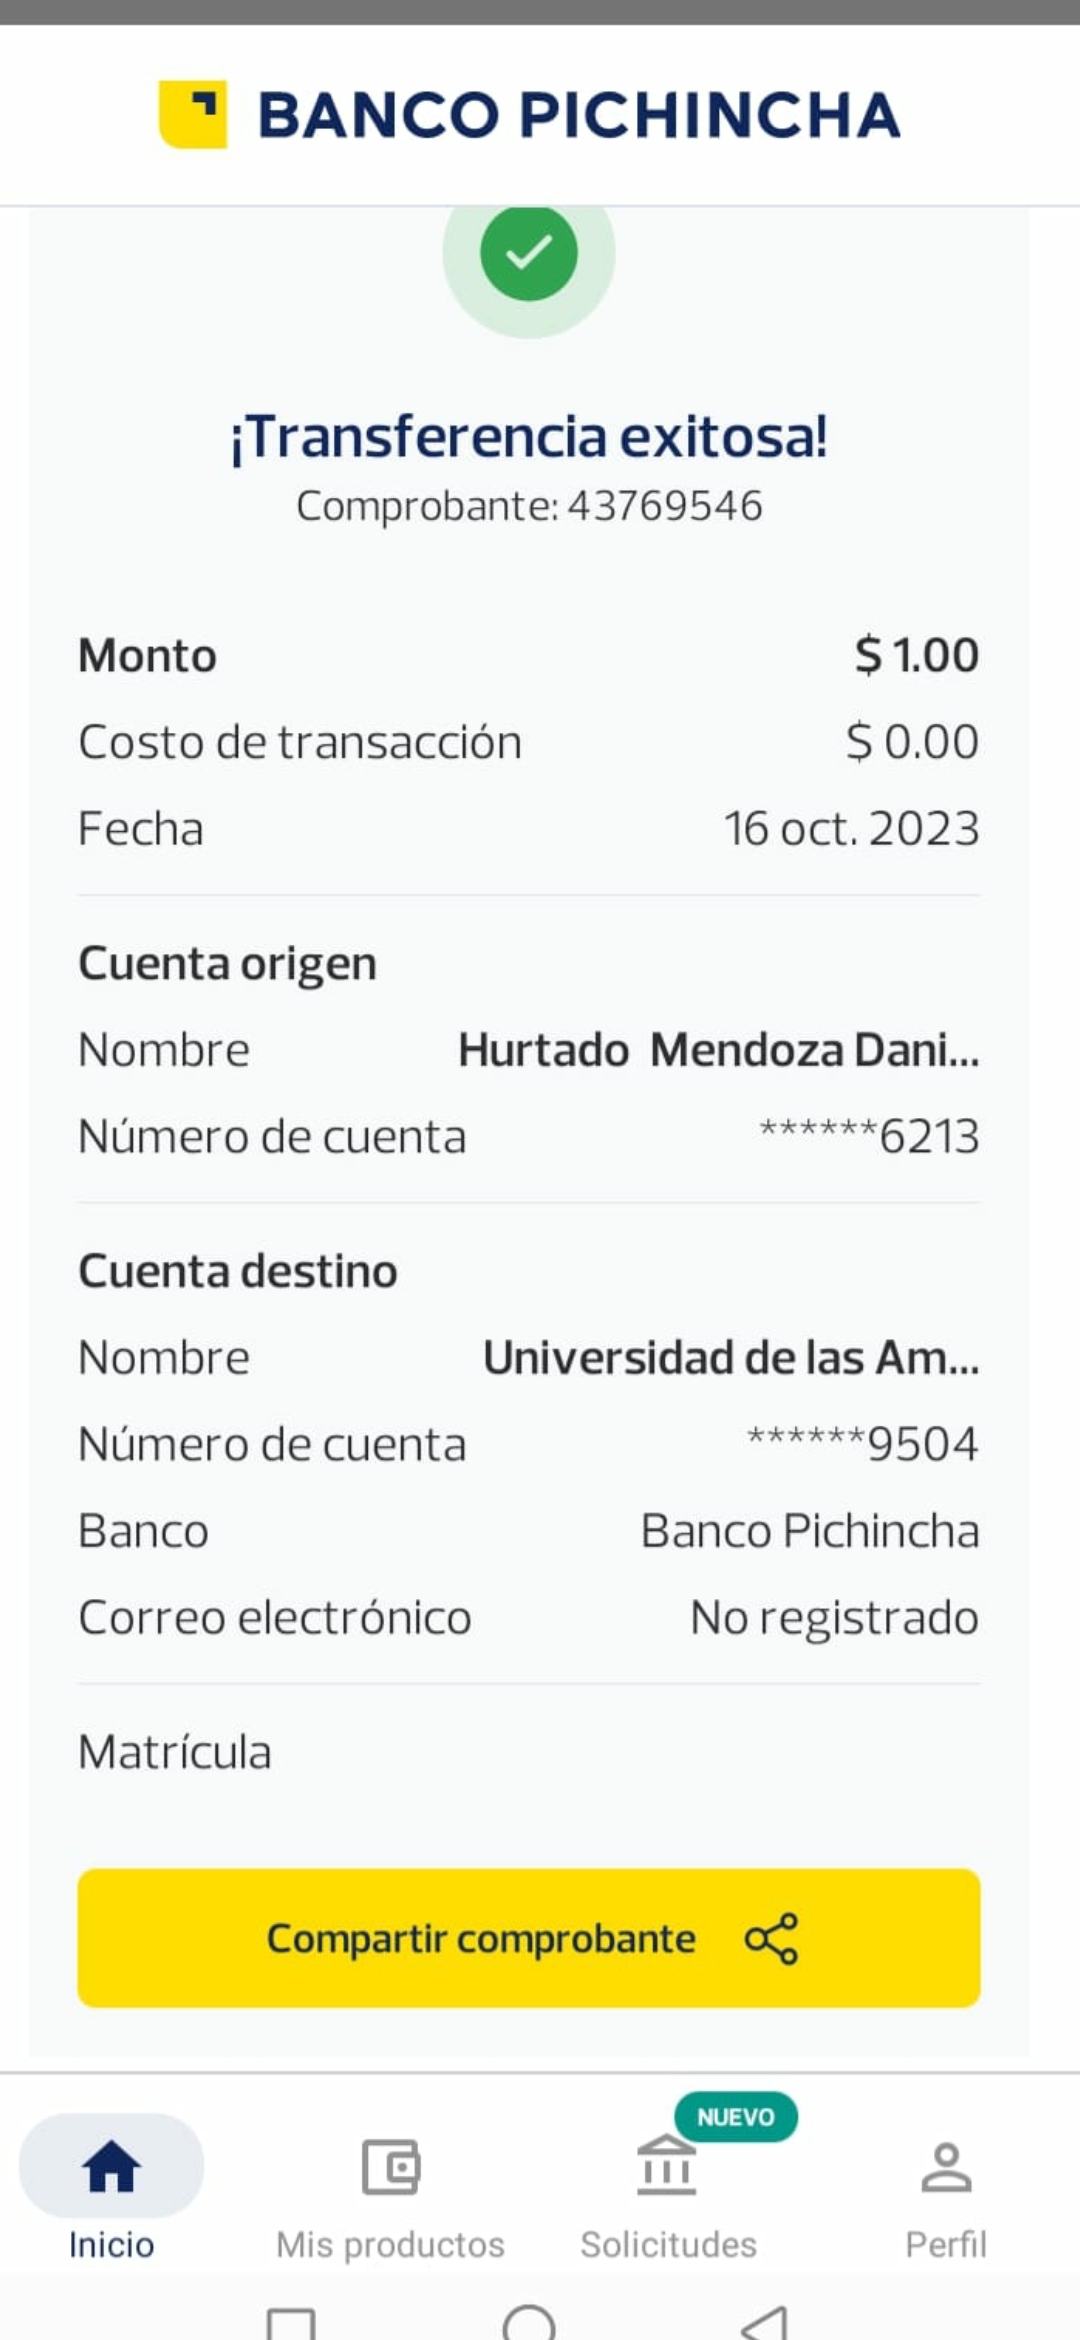Open the Perfil person icon
Image resolution: width=1080 pixels, height=2340 pixels.
[946, 2167]
